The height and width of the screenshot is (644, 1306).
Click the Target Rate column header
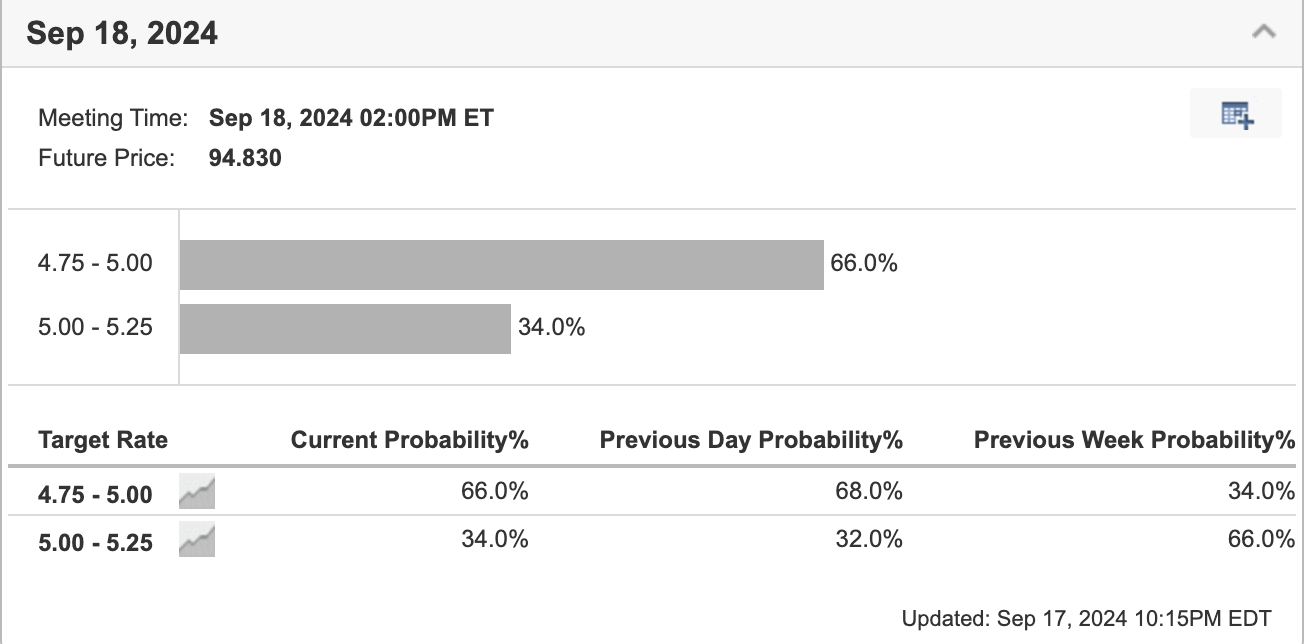[103, 440]
